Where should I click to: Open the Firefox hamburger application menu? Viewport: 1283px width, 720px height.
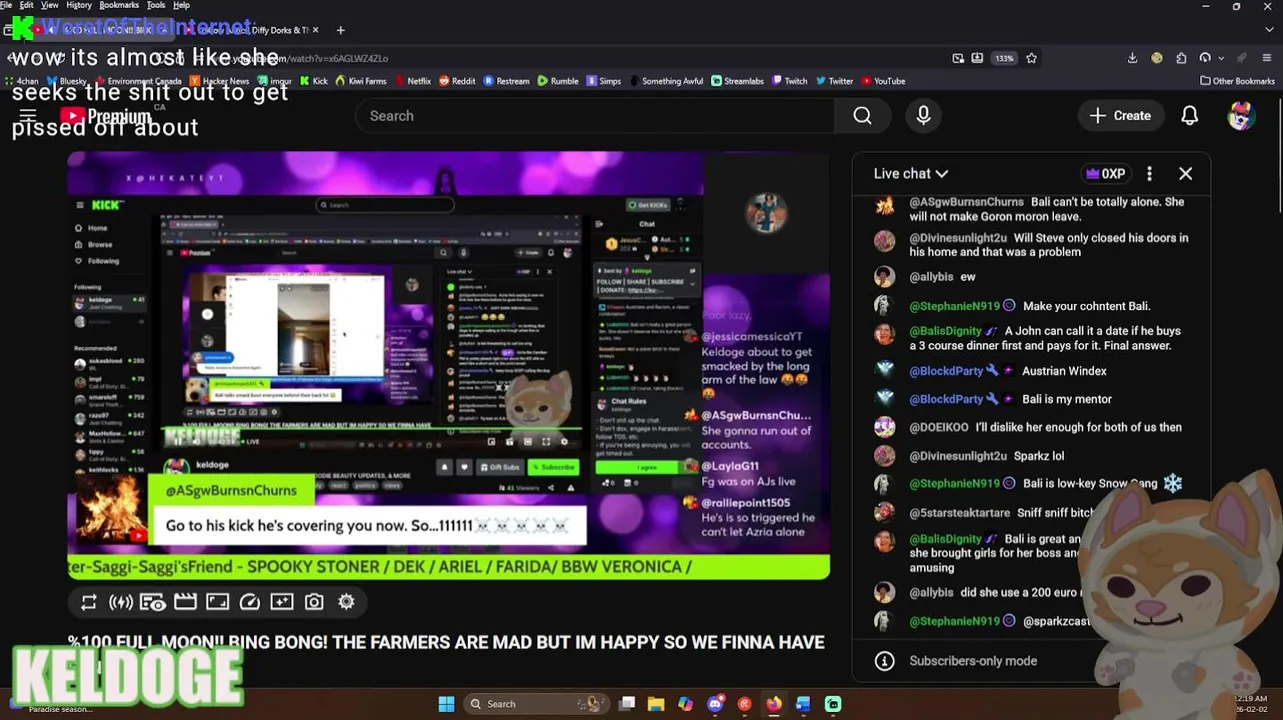click(1267, 58)
